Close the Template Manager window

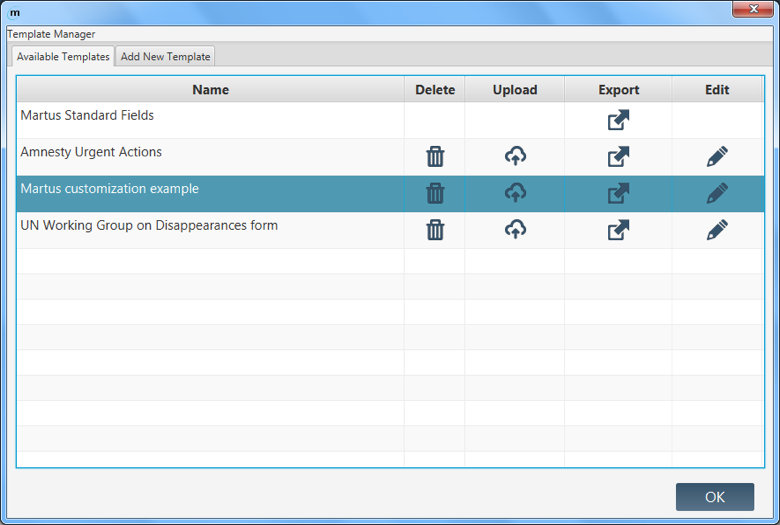pyautogui.click(x=753, y=8)
